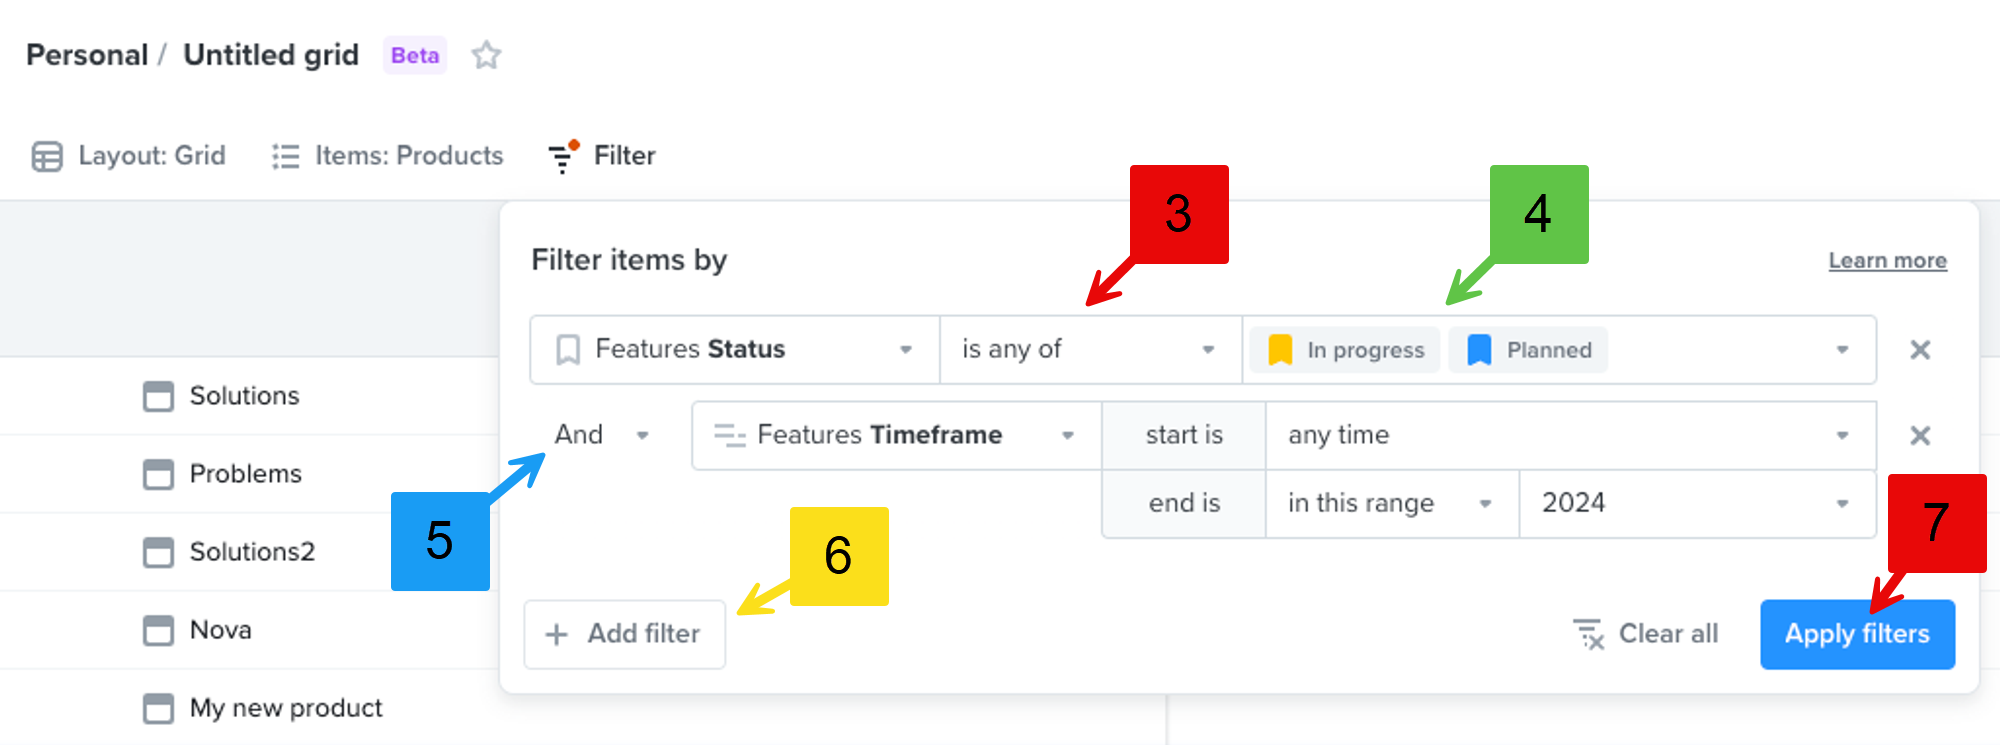Screen dimensions: 2000x746
Task: Star the Untitled grid view
Action: click(x=487, y=55)
